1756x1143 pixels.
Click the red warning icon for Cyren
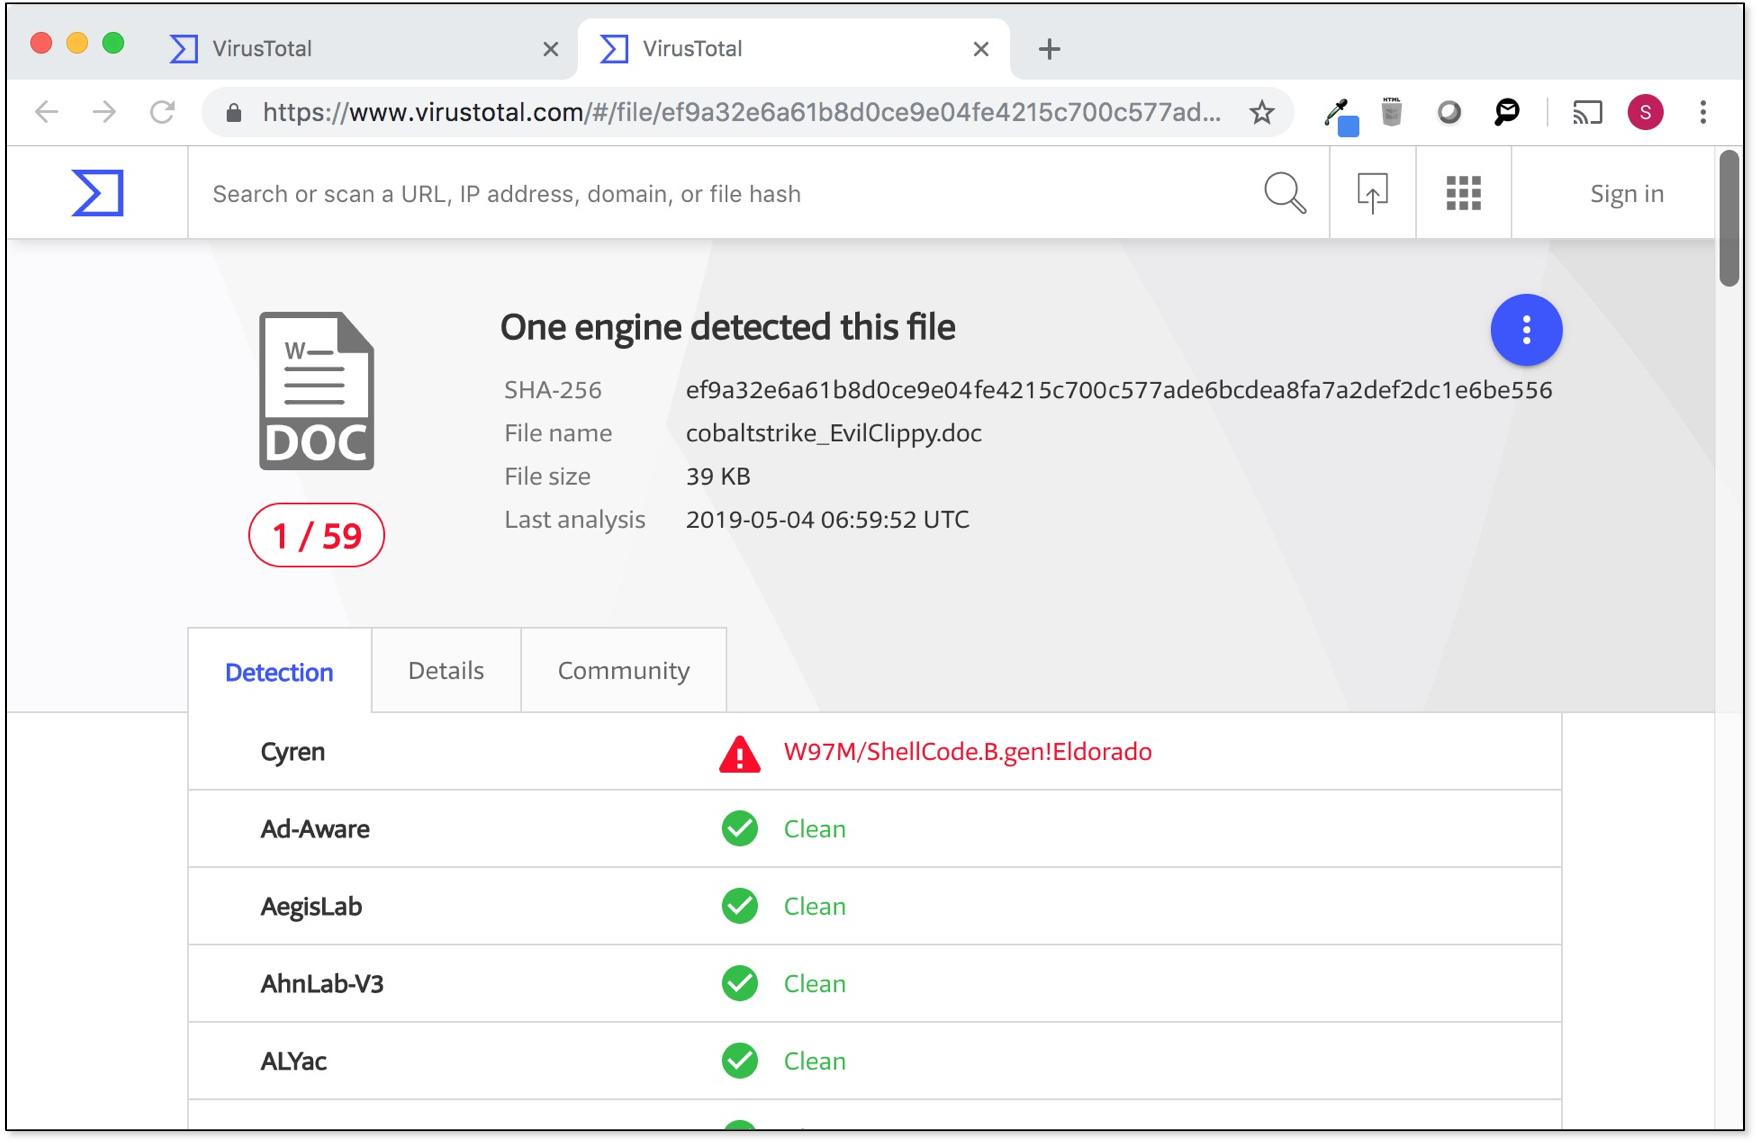[x=740, y=753]
